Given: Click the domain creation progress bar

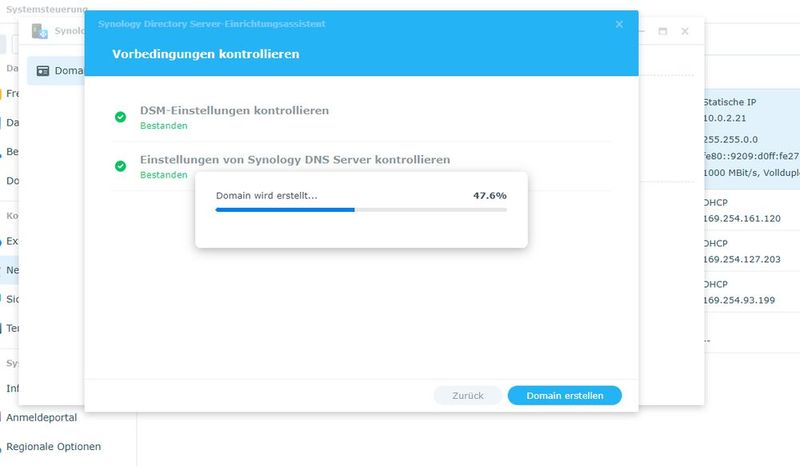Looking at the screenshot, I should (361, 209).
